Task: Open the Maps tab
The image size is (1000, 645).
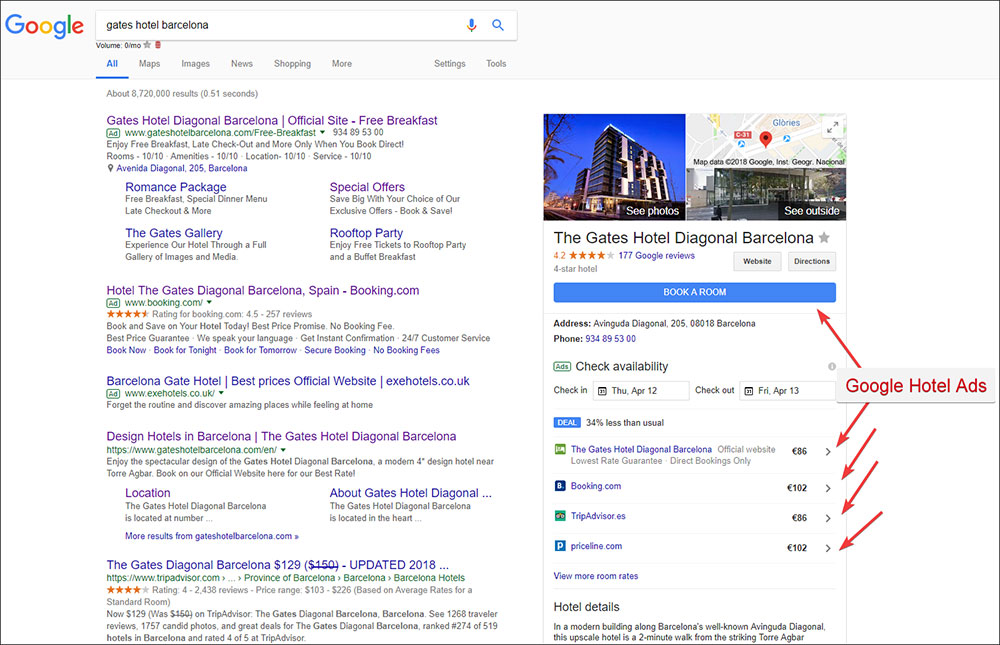Action: (149, 63)
